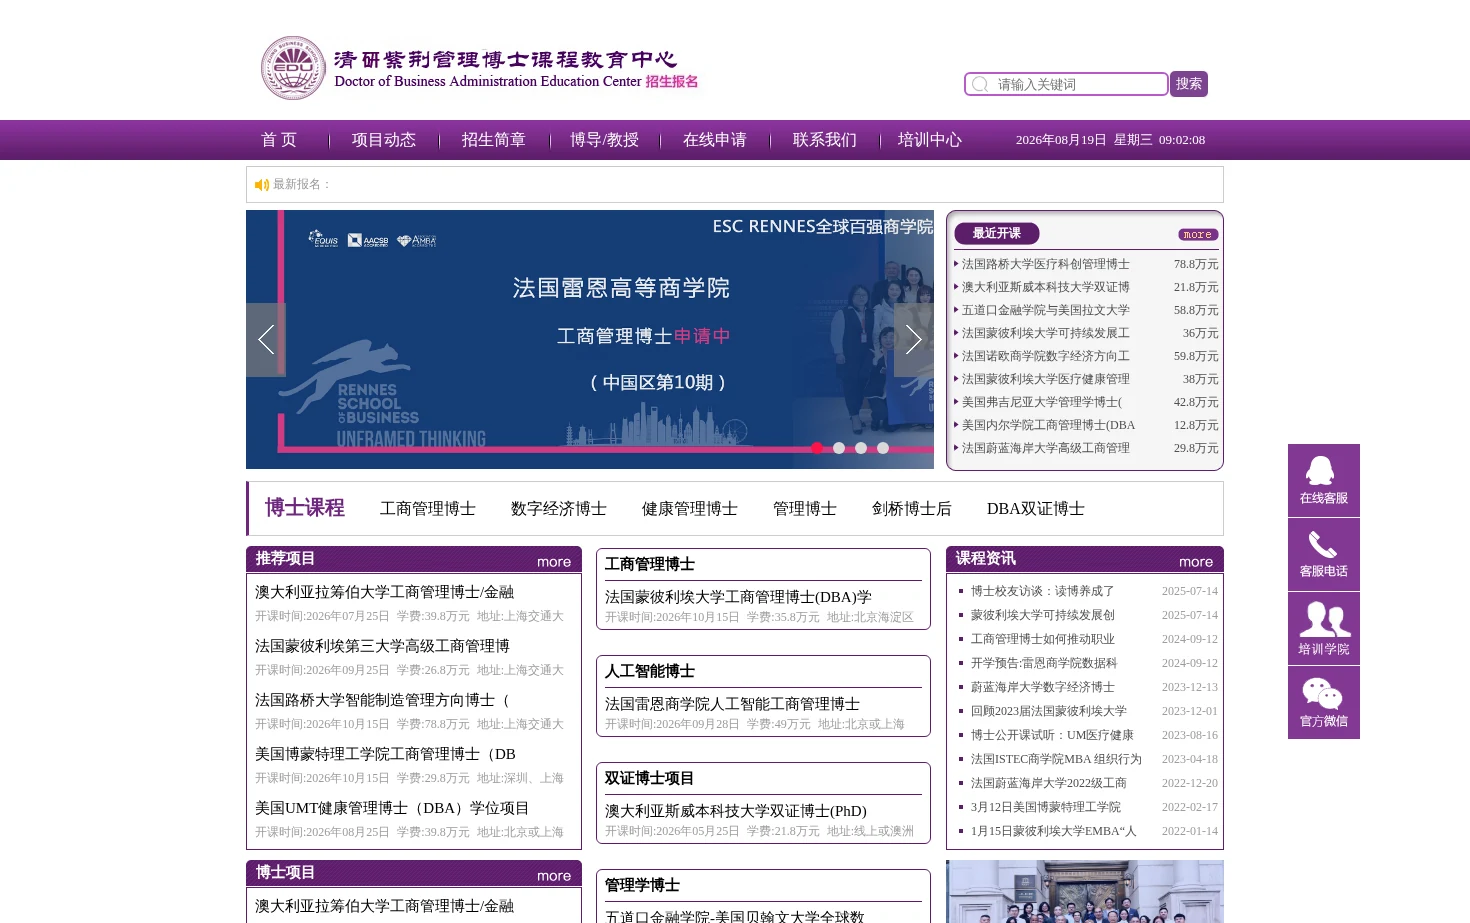Show next banner slide with right arrow
This screenshot has width=1470, height=923.
(x=913, y=340)
